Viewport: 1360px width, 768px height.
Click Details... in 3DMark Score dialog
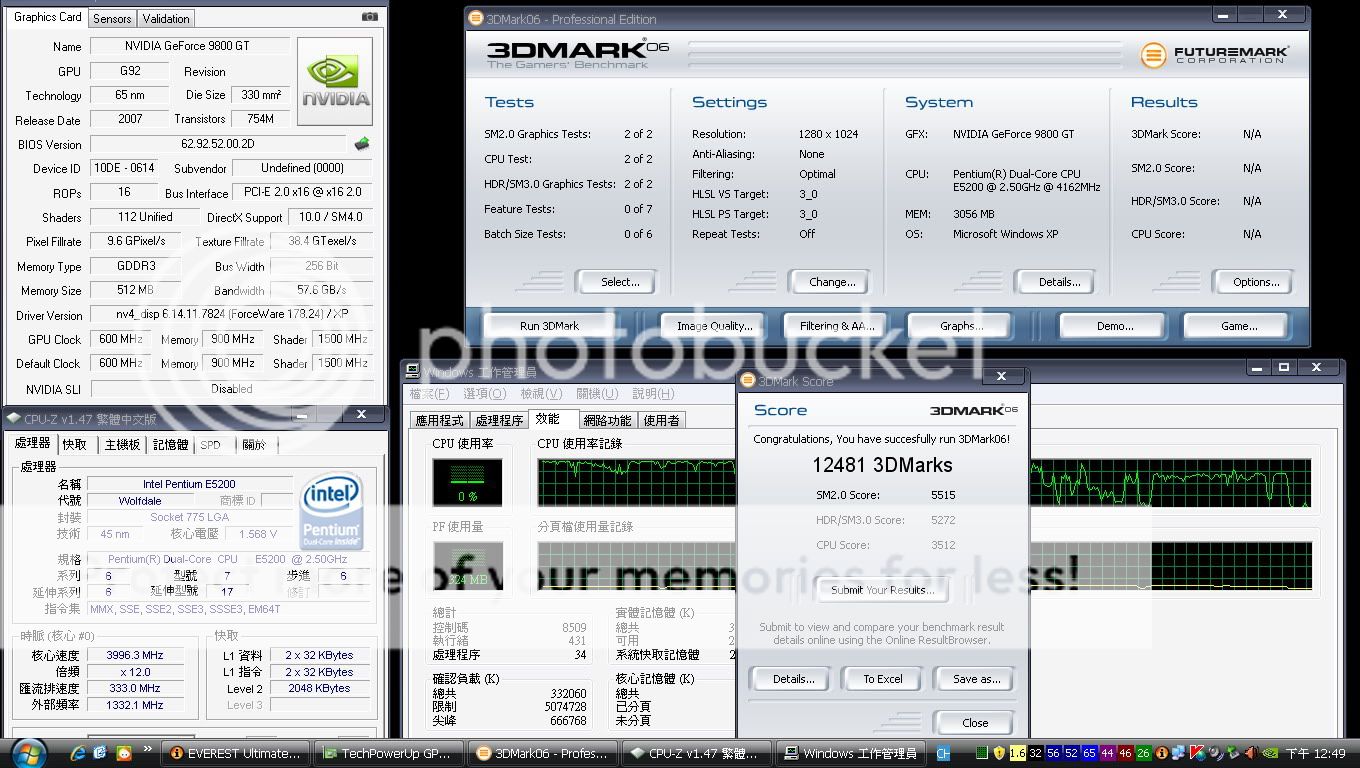click(x=793, y=679)
